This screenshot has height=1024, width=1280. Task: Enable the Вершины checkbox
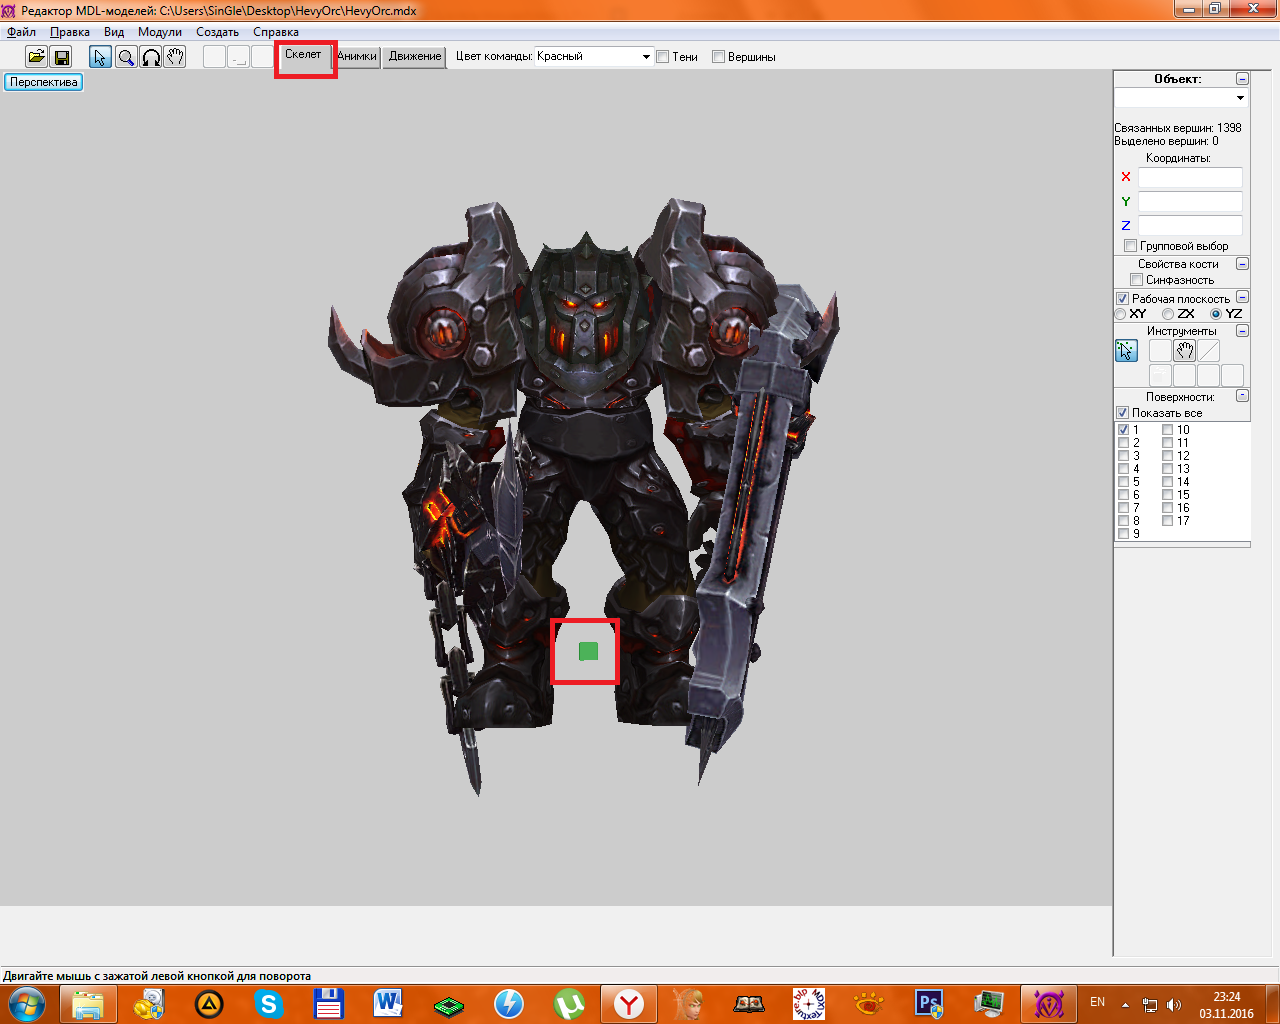(718, 57)
